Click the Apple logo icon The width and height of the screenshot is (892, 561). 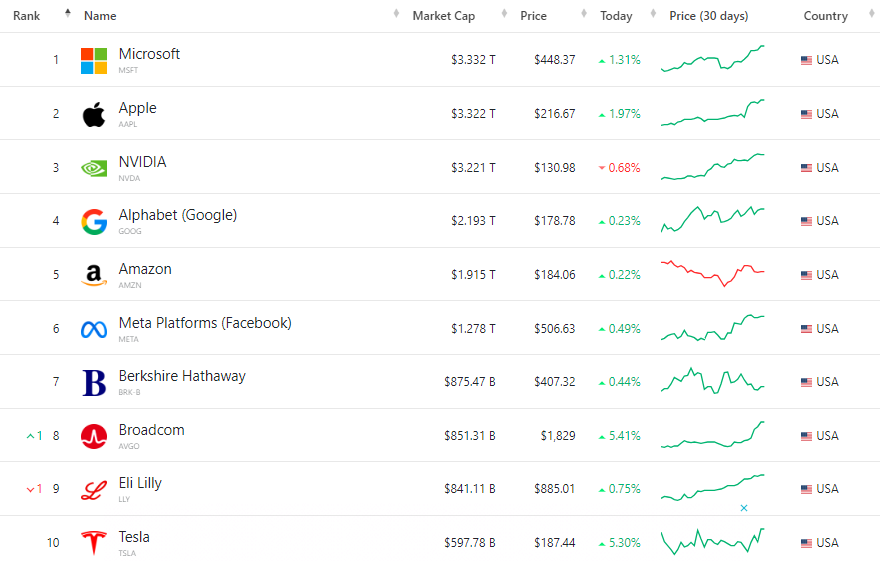point(94,115)
